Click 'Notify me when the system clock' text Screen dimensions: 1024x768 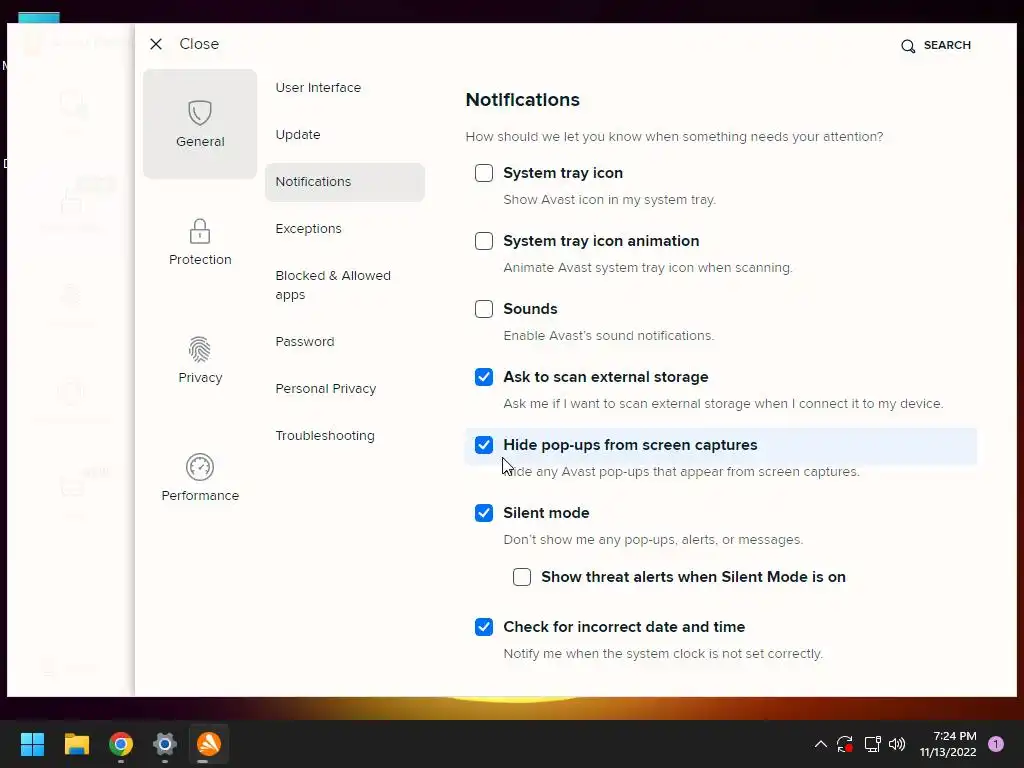pyautogui.click(x=663, y=654)
